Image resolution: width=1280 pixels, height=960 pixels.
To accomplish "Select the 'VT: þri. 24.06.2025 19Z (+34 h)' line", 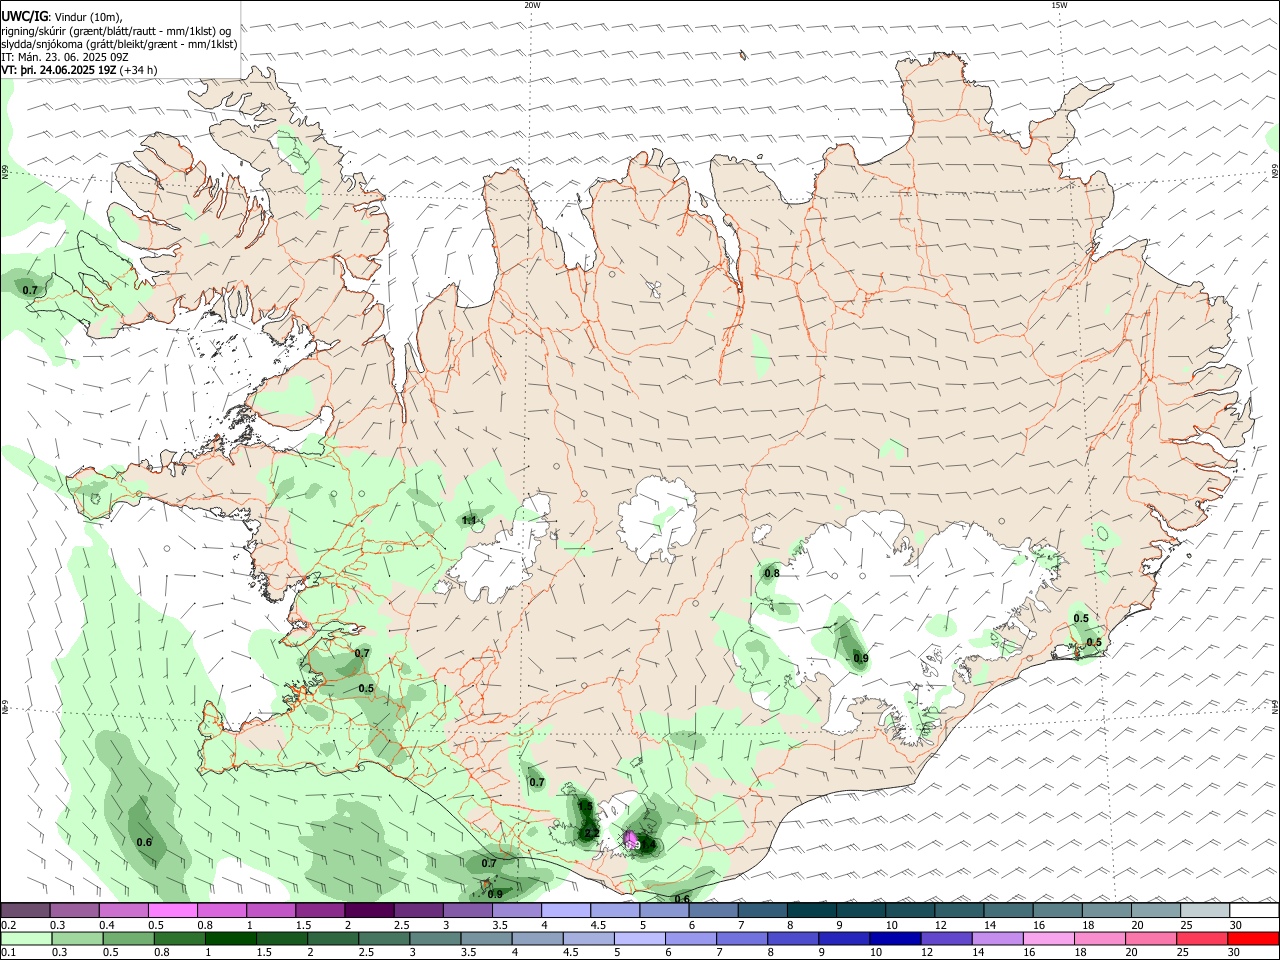I will [x=79, y=70].
